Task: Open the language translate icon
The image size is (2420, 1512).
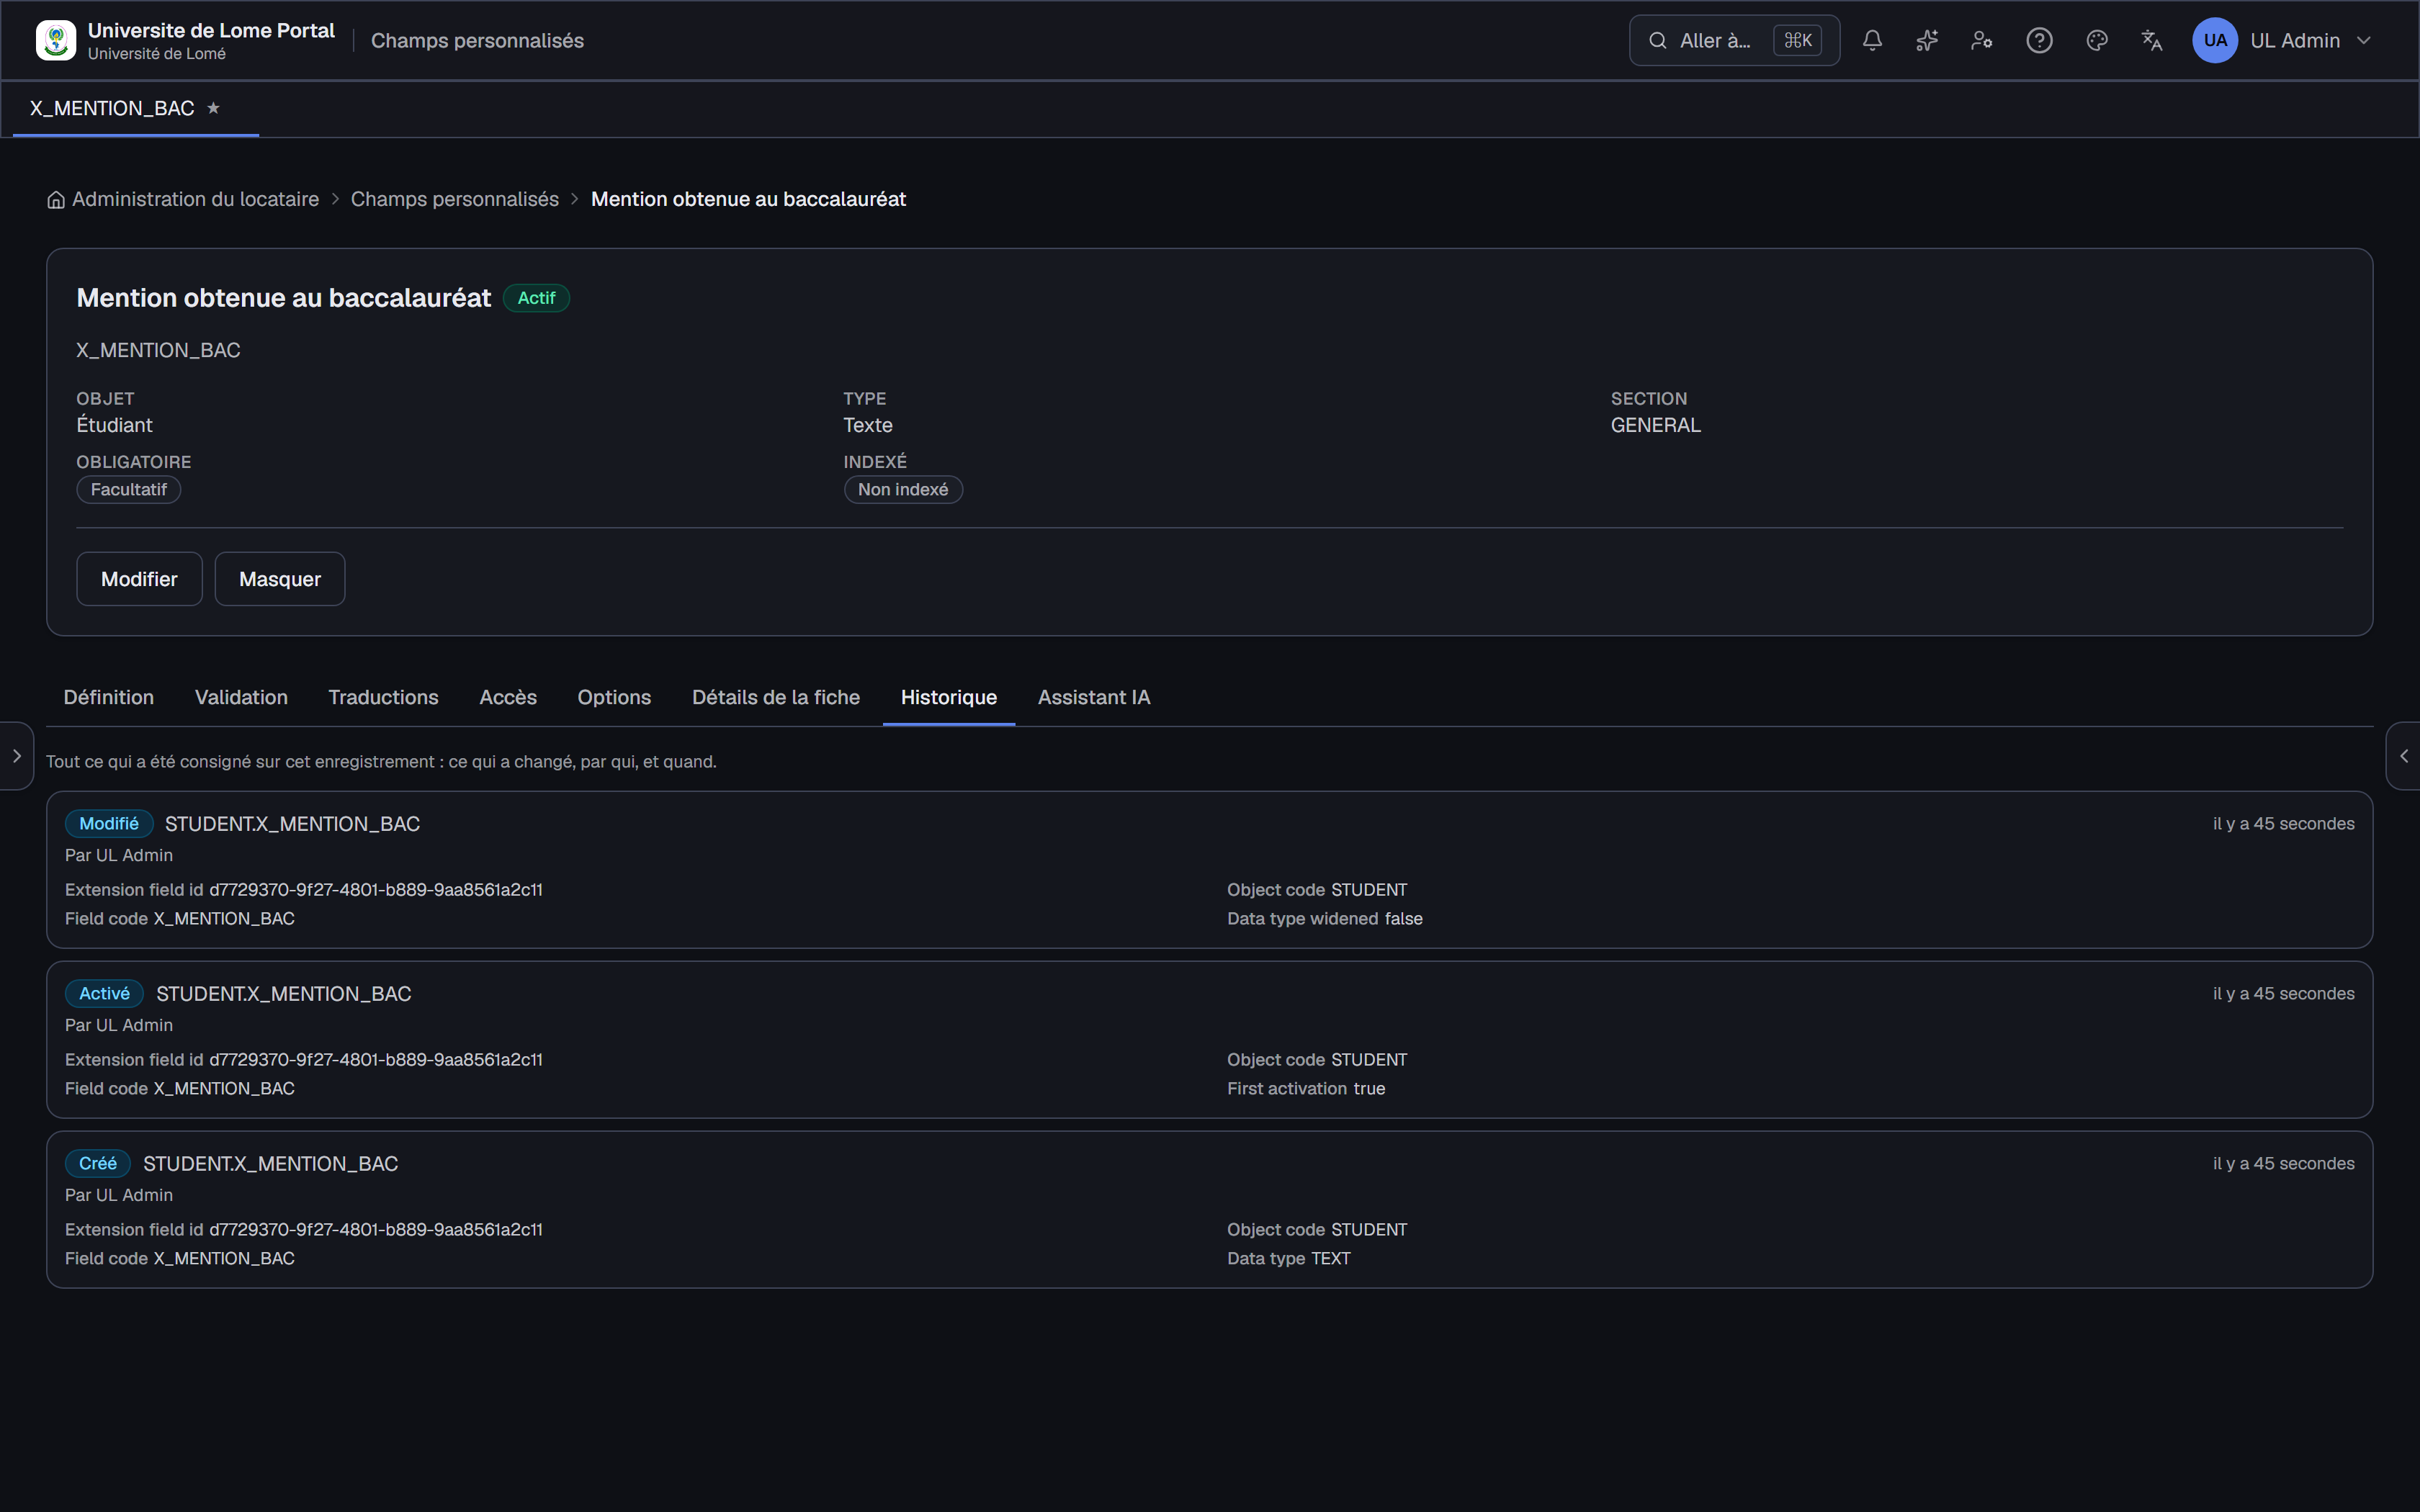Action: click(2152, 40)
